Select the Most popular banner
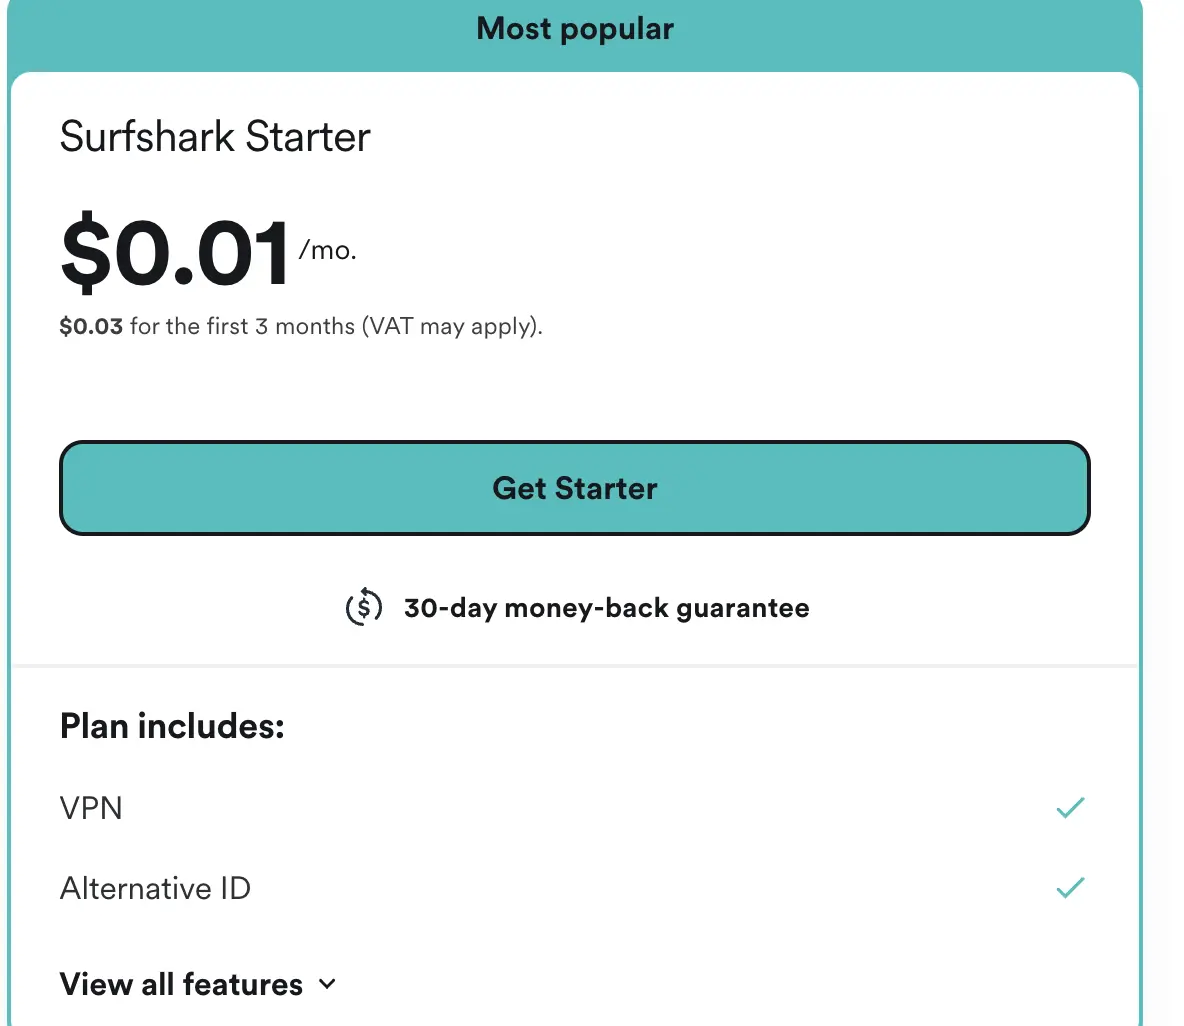The width and height of the screenshot is (1184, 1026). tap(575, 30)
